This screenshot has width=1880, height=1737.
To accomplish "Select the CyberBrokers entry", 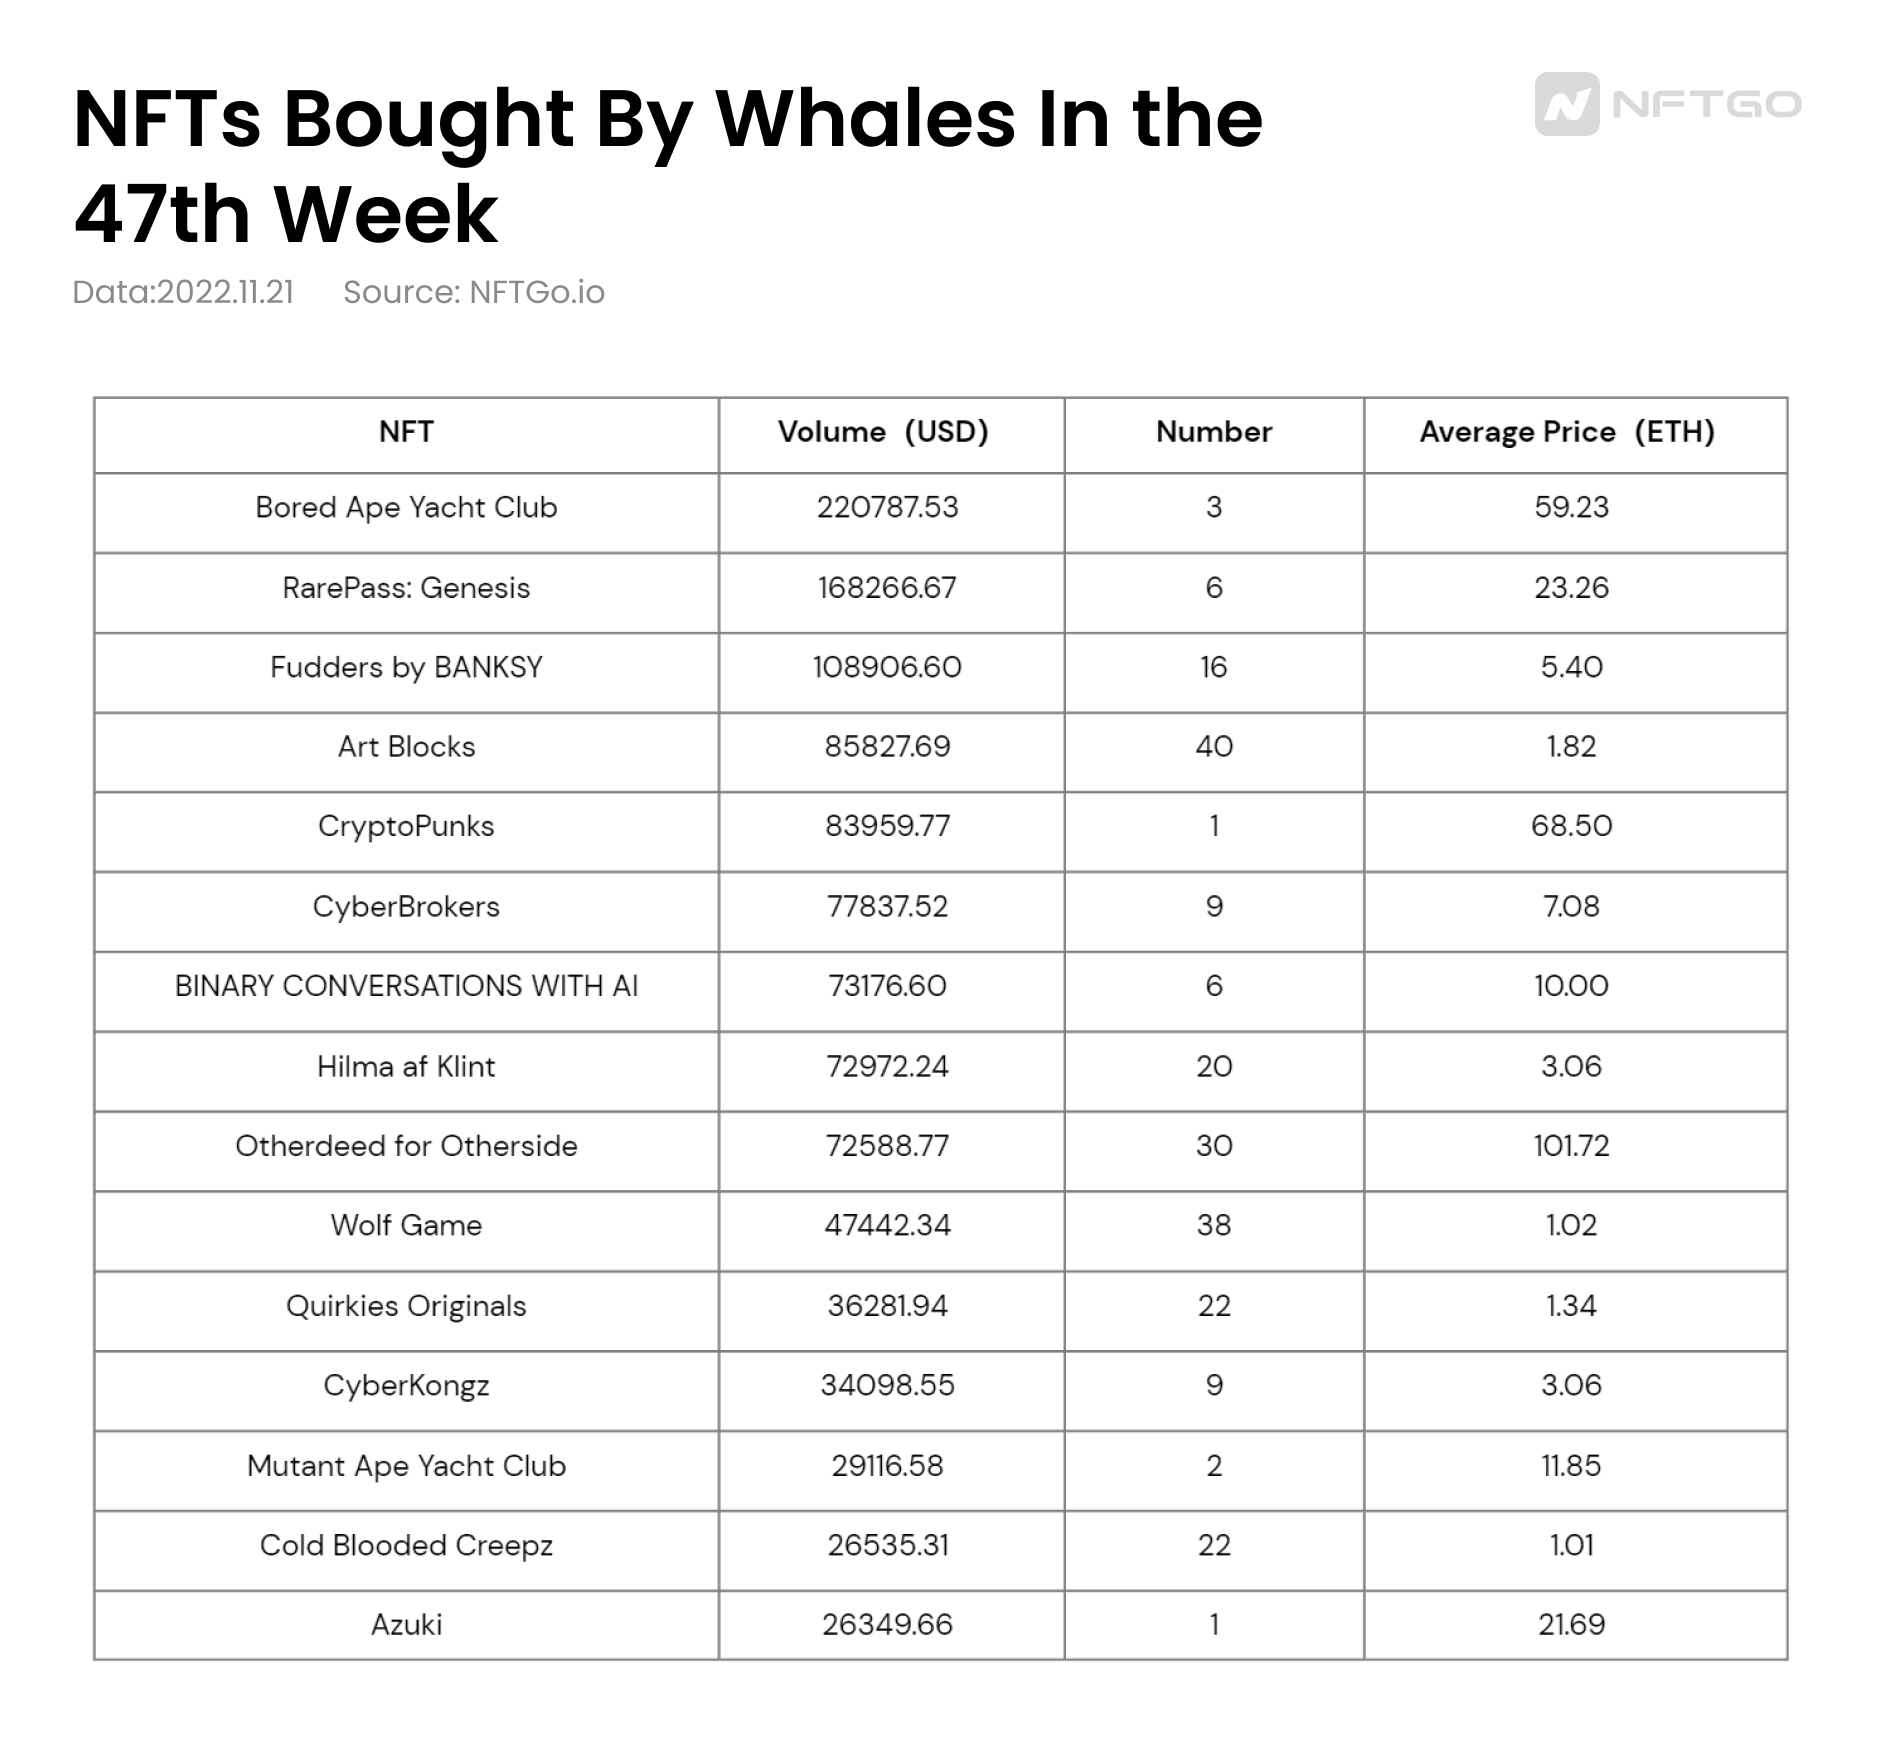I will click(x=406, y=907).
